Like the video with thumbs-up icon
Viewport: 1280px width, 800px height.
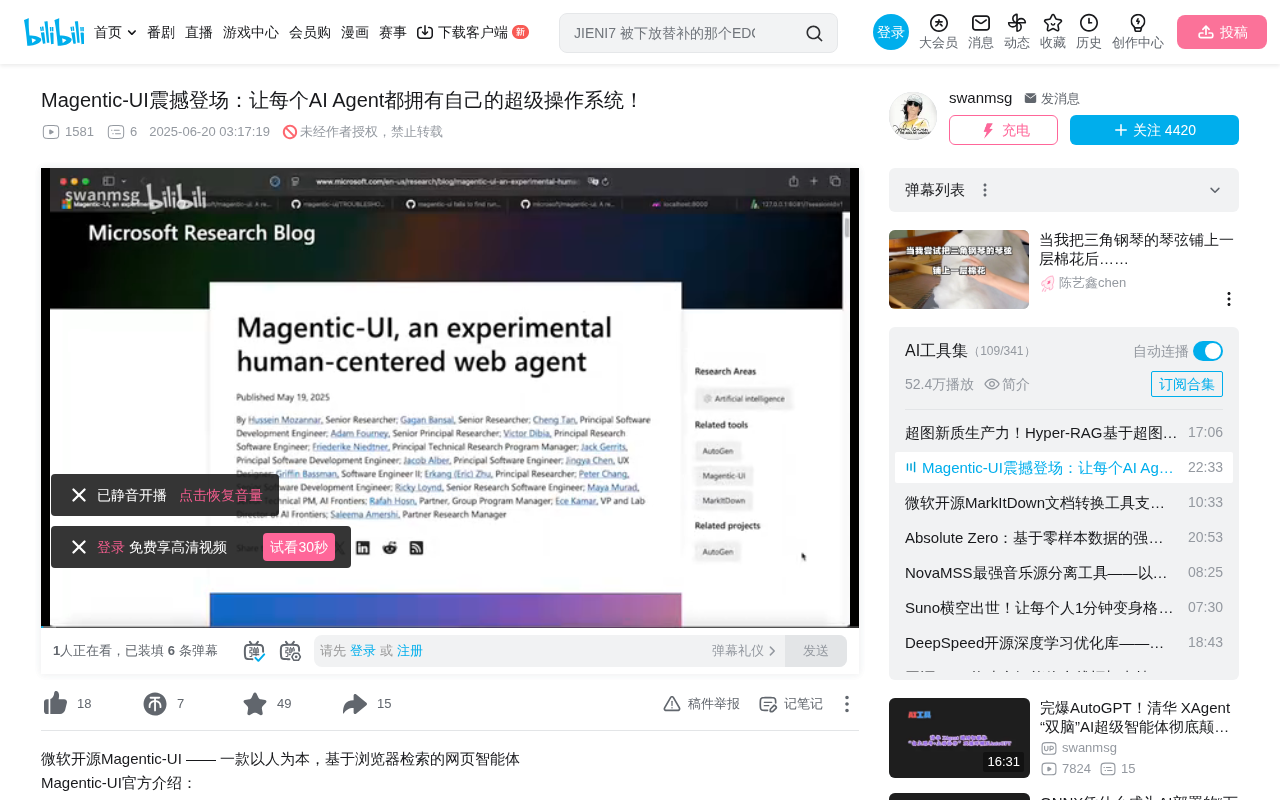(56, 704)
